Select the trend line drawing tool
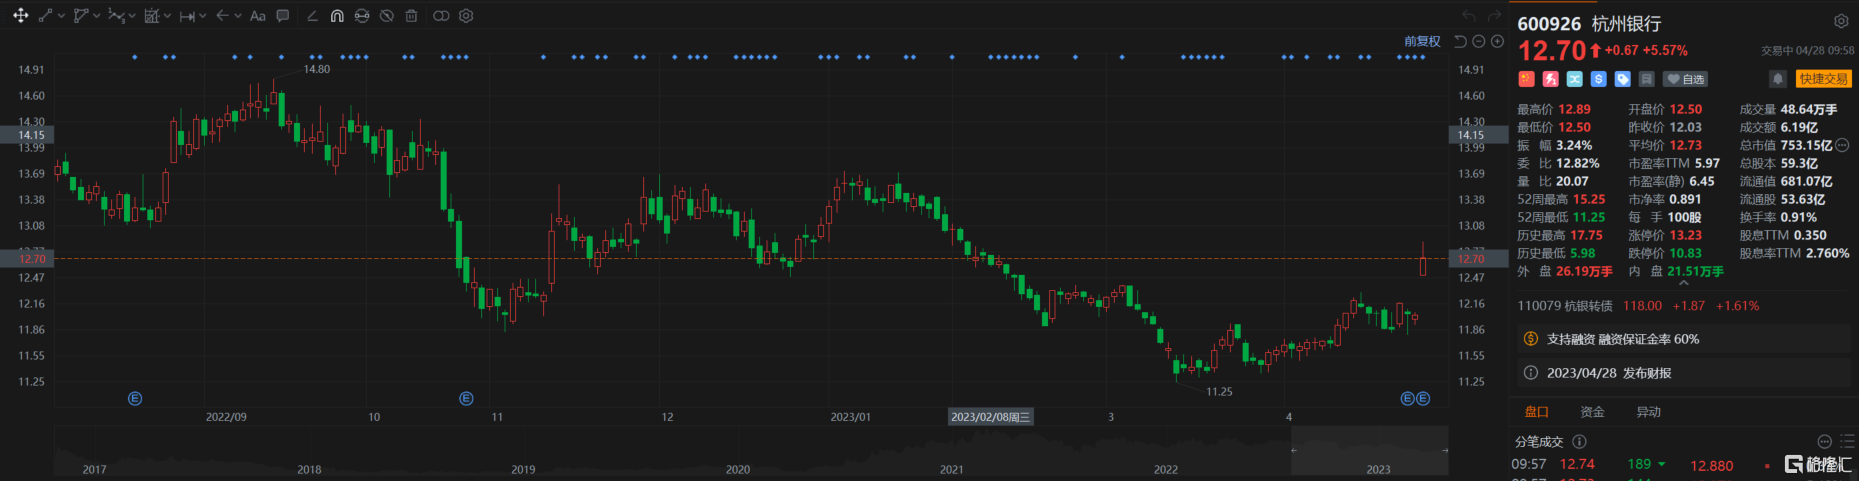The width and height of the screenshot is (1859, 481). coord(45,15)
